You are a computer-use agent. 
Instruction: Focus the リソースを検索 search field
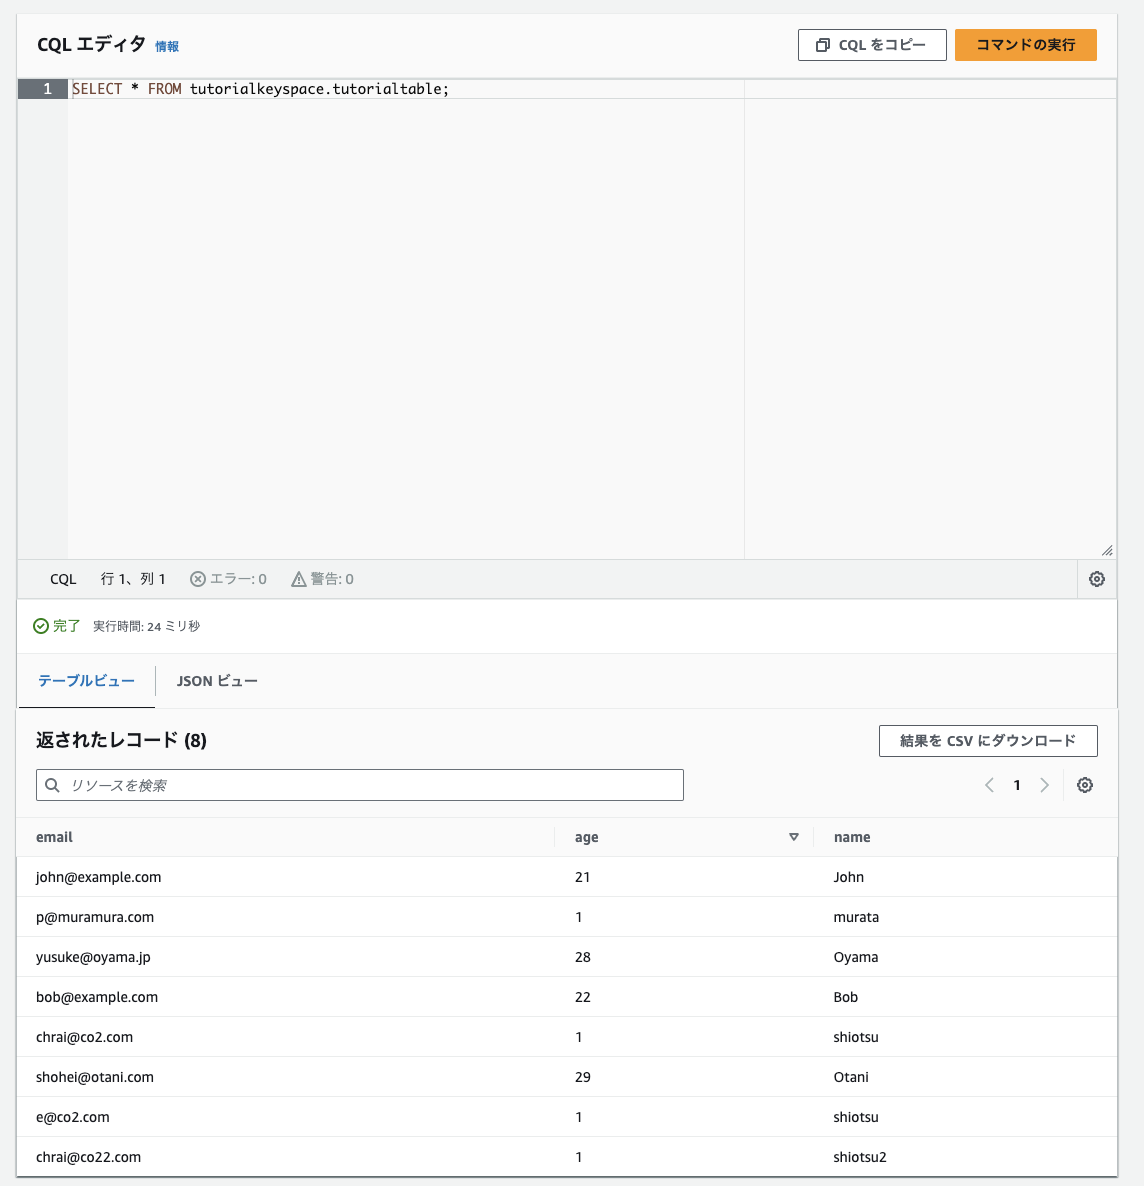359,785
